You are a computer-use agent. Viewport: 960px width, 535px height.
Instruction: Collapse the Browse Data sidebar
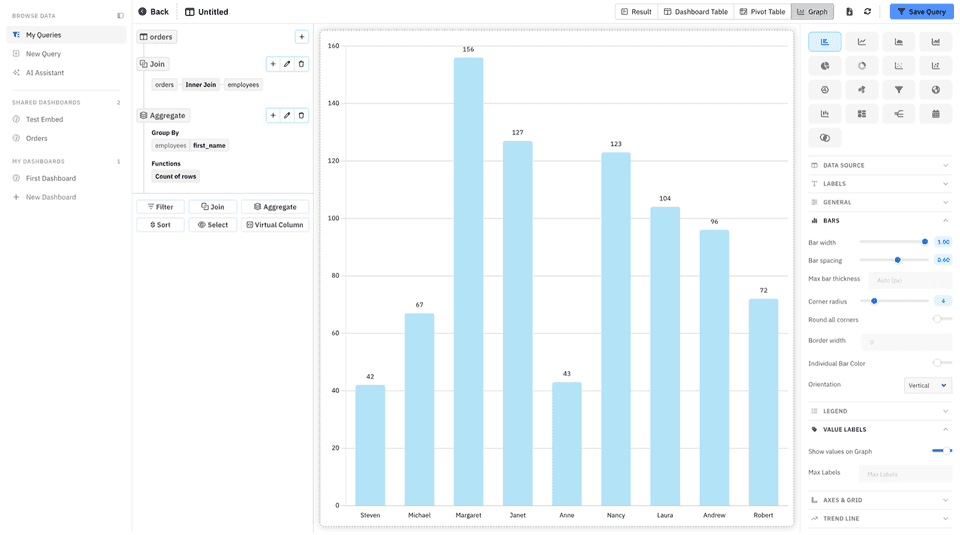pyautogui.click(x=121, y=16)
